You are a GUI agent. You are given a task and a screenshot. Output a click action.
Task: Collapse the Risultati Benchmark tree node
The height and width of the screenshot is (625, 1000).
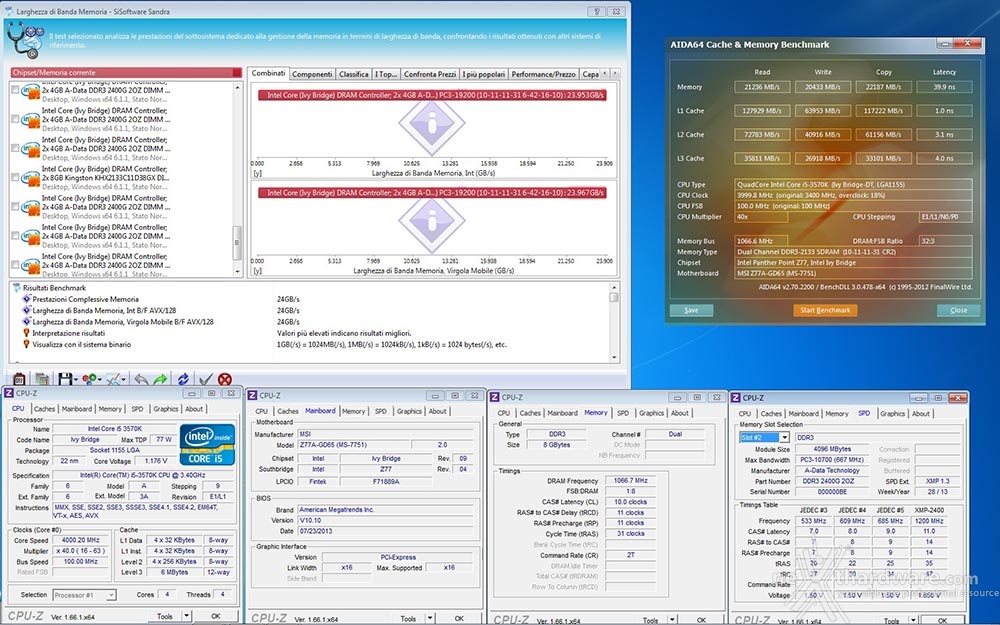(16, 288)
